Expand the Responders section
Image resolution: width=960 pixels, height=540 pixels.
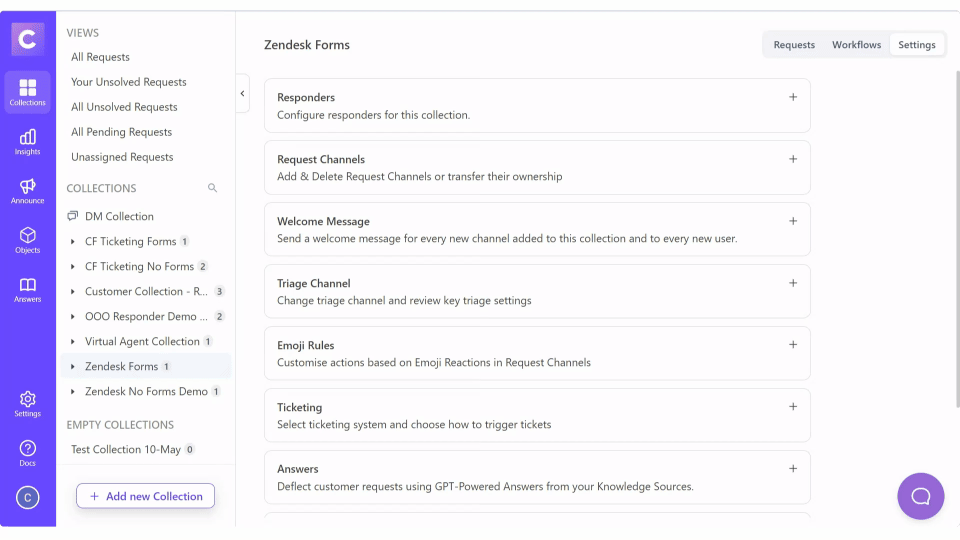click(x=793, y=97)
